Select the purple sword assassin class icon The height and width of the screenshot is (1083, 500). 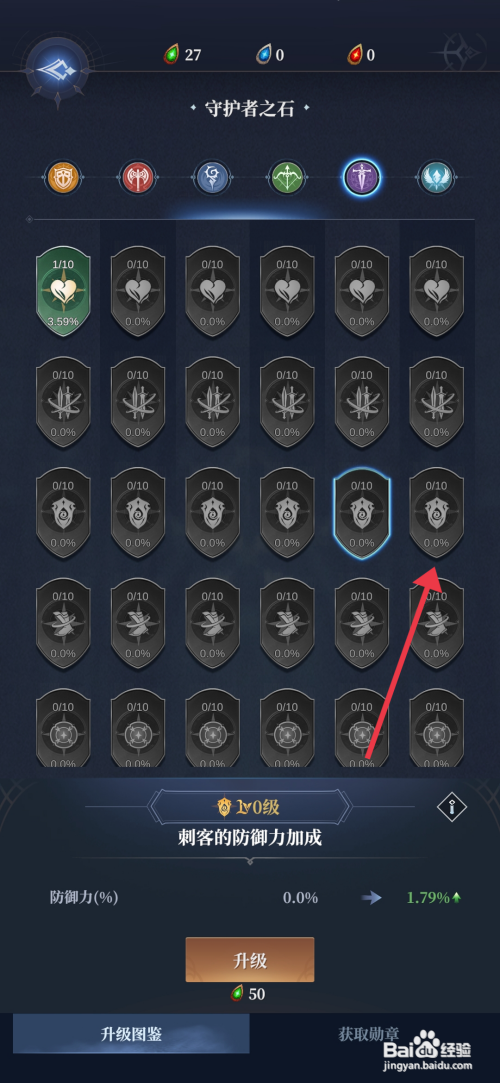point(361,178)
